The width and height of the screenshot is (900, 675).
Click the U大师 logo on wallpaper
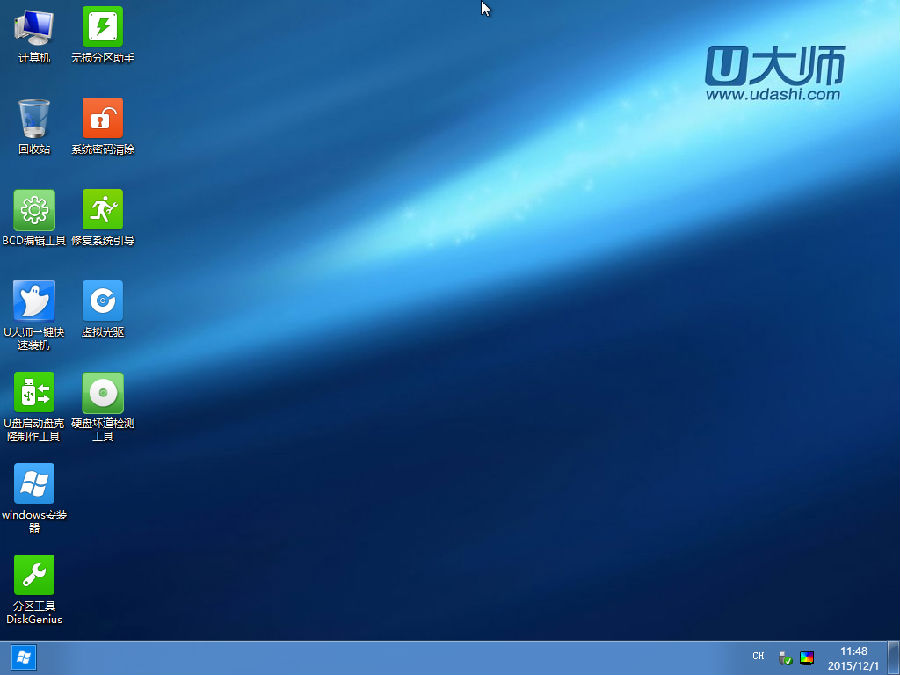774,65
